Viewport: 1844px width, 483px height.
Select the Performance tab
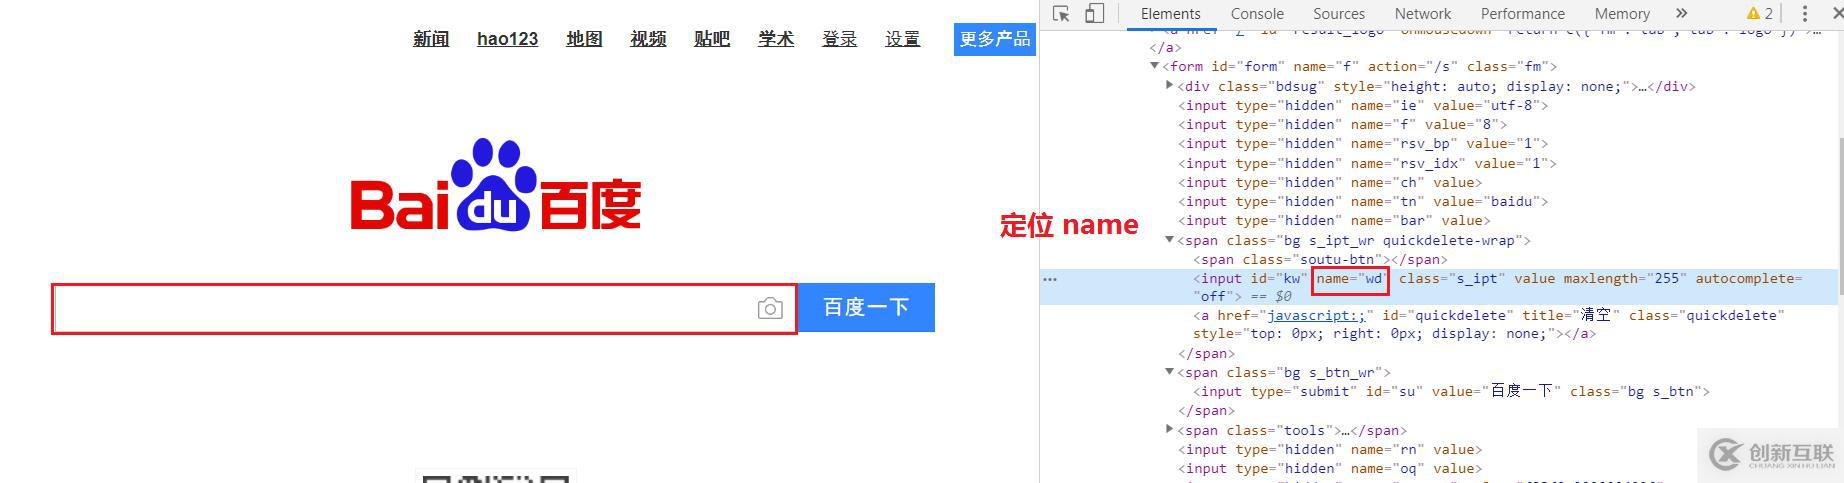point(1523,13)
